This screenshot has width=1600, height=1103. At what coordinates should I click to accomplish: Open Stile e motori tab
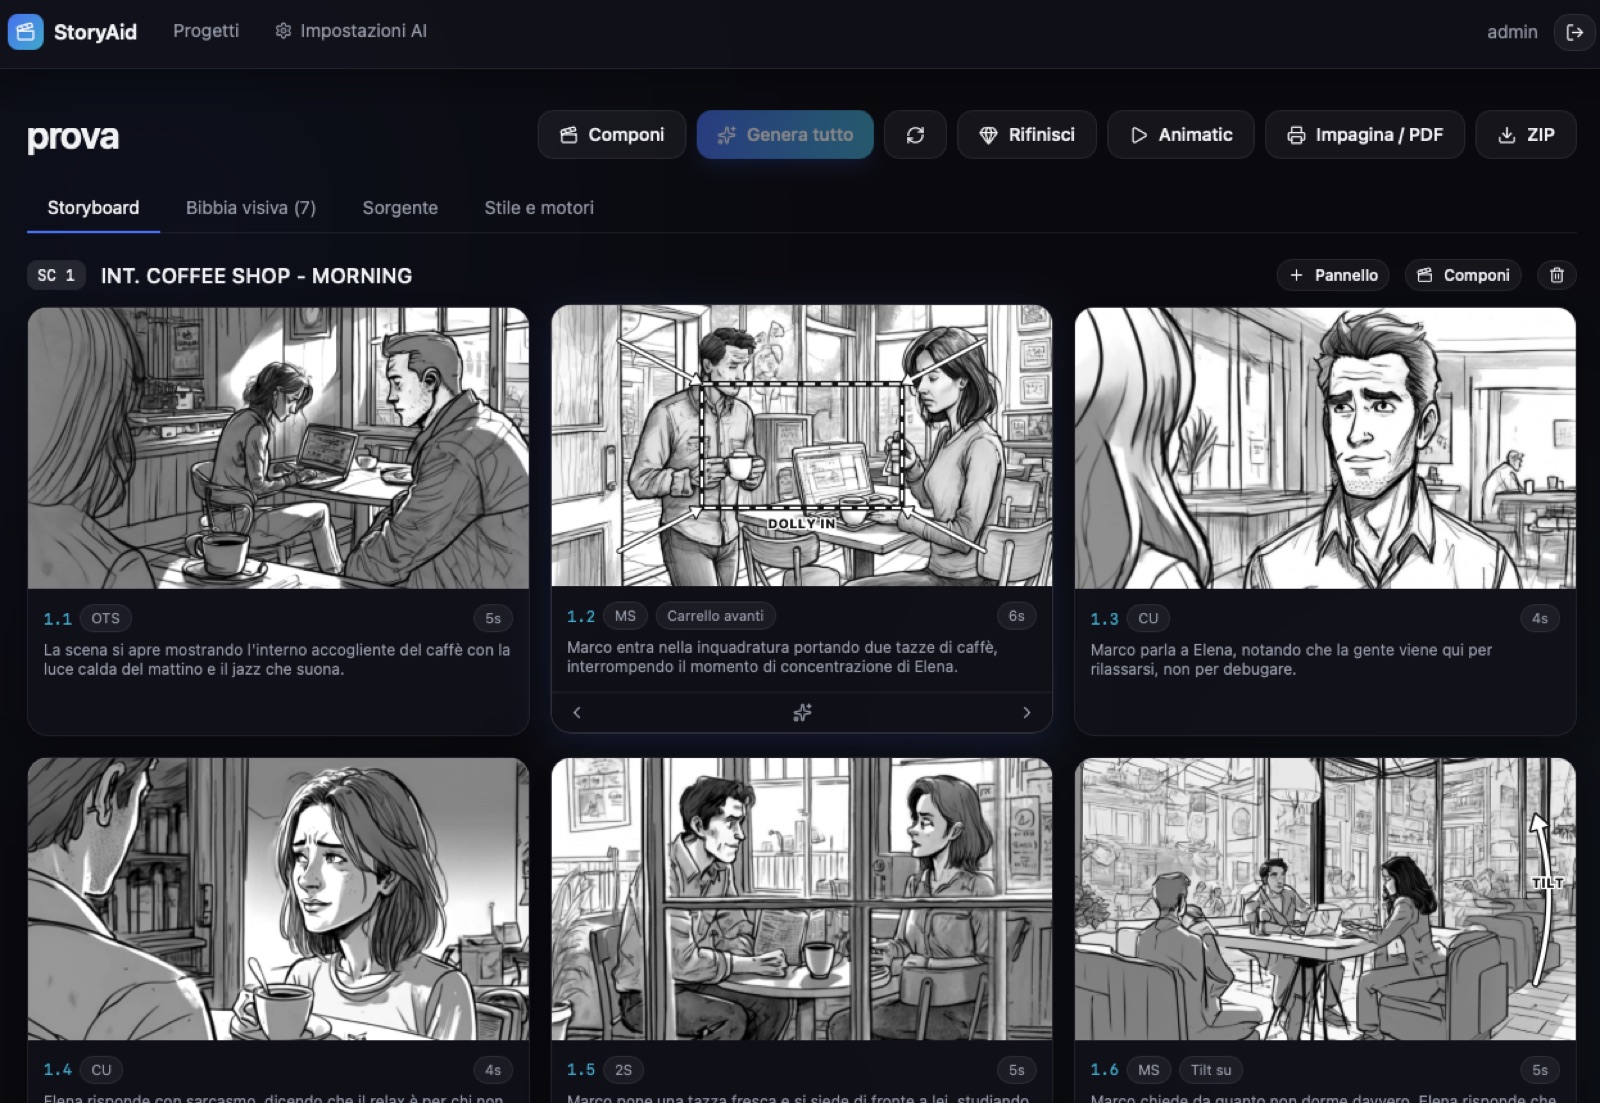point(539,208)
